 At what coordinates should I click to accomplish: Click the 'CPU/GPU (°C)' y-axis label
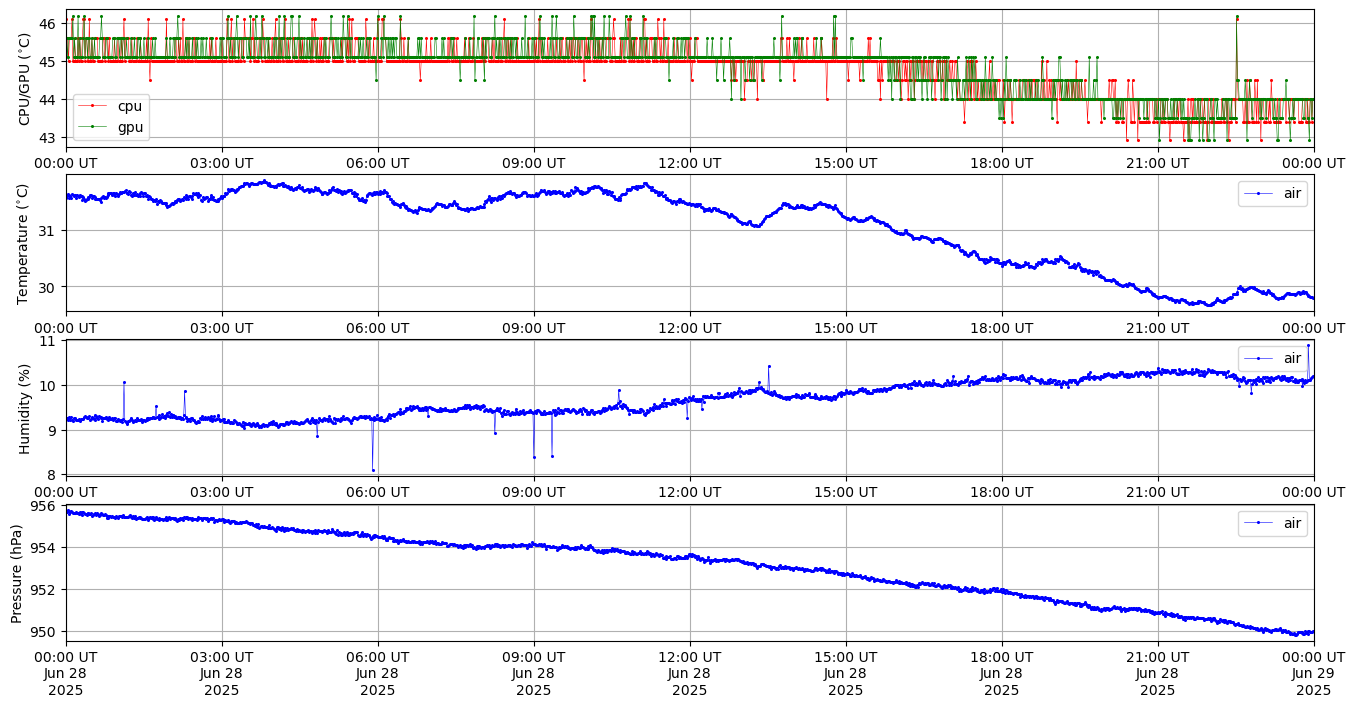[x=25, y=79]
